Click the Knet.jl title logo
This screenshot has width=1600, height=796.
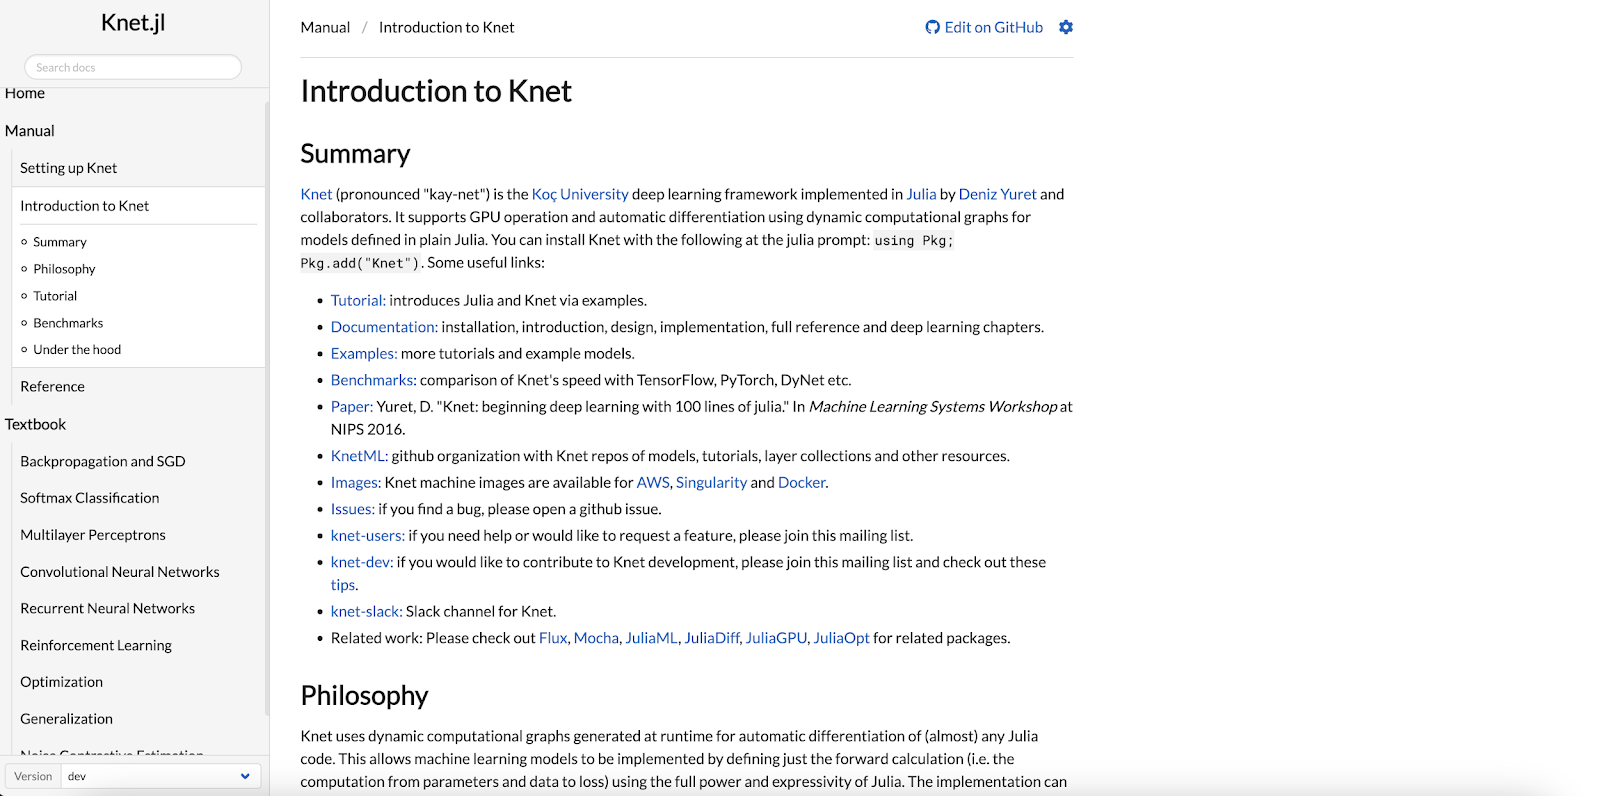tap(133, 23)
